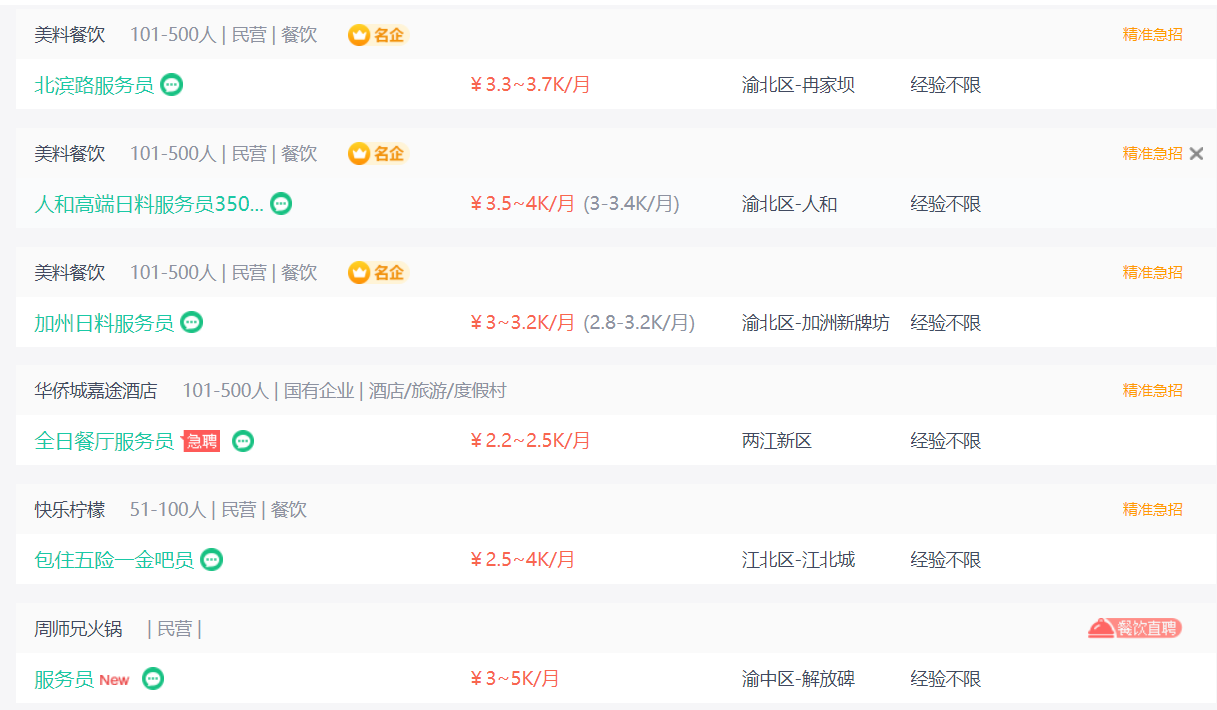This screenshot has width=1217, height=710.
Task: Open the 北滨路服务员 job posting
Action: (94, 85)
